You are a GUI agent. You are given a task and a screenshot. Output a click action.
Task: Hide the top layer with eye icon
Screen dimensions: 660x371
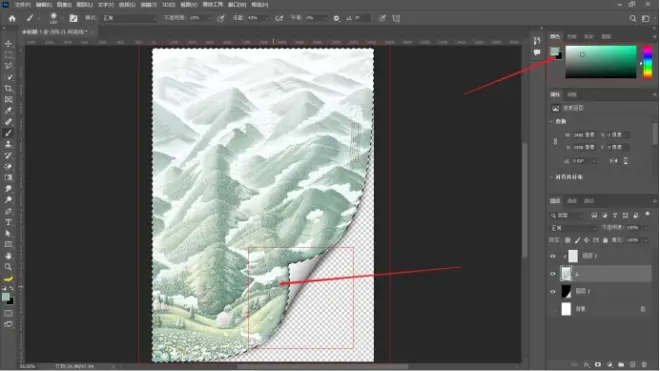(553, 256)
